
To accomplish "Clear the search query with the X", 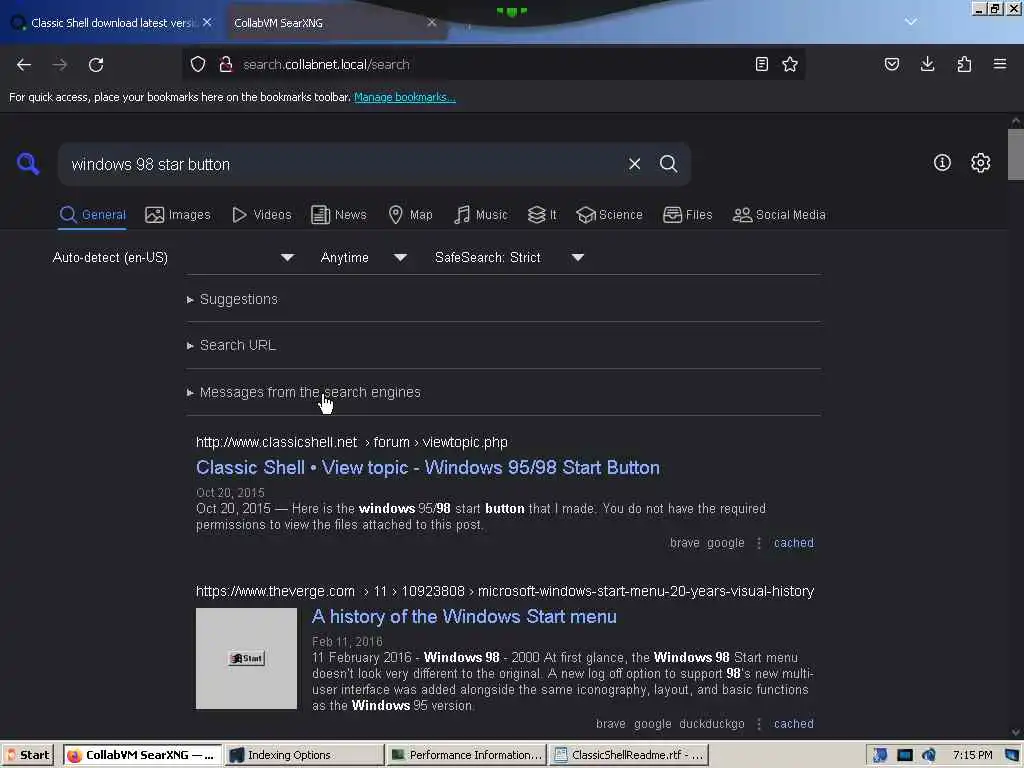I will (634, 164).
